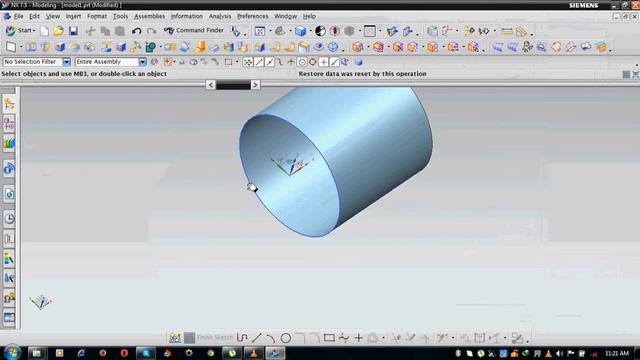
Task: Select the Arc tool in sketch toolbar
Action: 271,338
